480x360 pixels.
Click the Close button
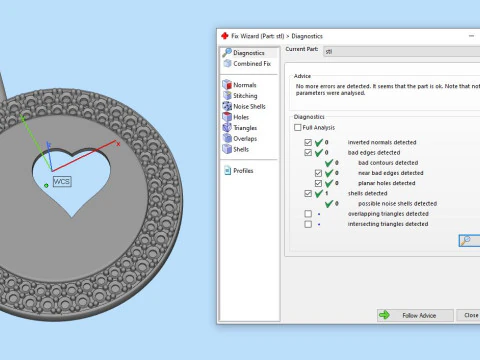468,315
